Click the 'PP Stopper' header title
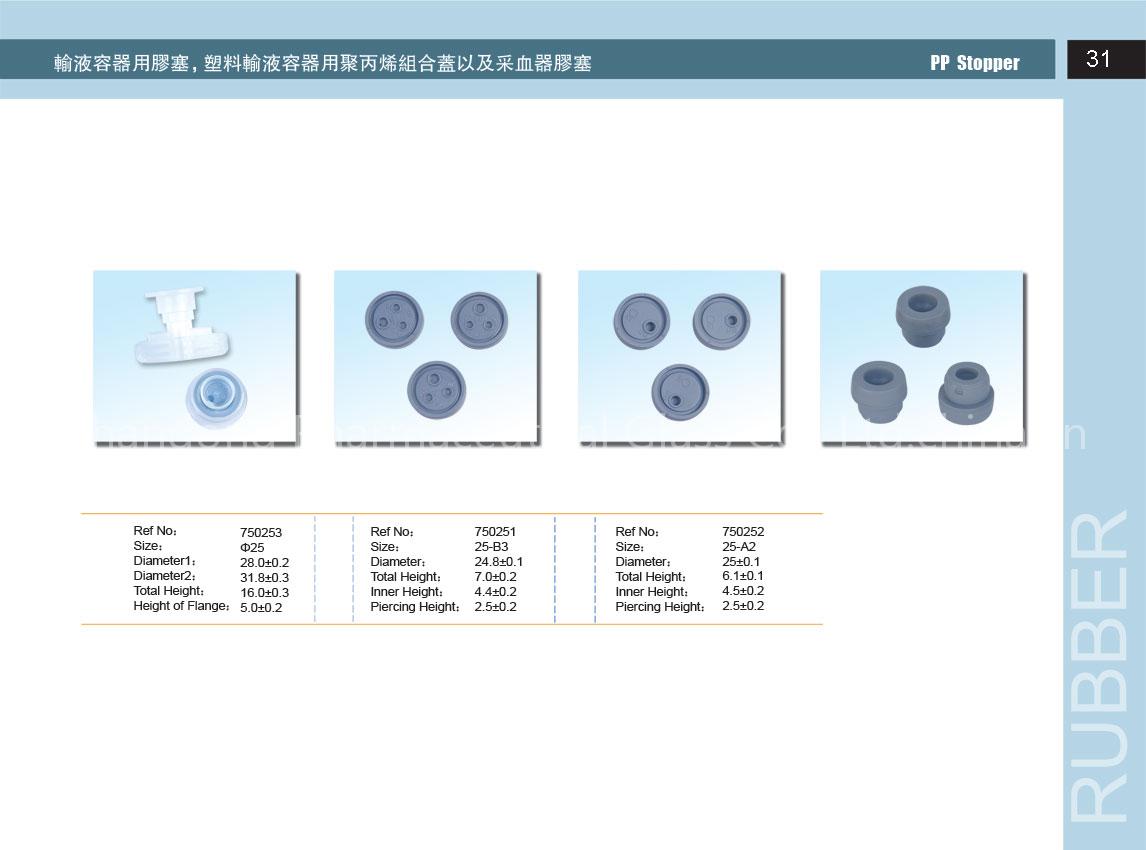Viewport: 1146px width, 850px height. coord(975,63)
